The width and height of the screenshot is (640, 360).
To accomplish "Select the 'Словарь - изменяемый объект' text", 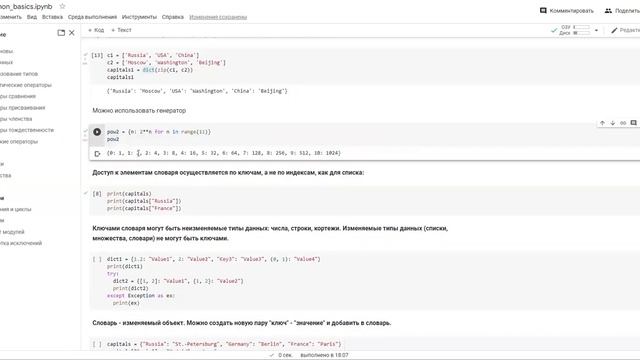I will pos(242,323).
